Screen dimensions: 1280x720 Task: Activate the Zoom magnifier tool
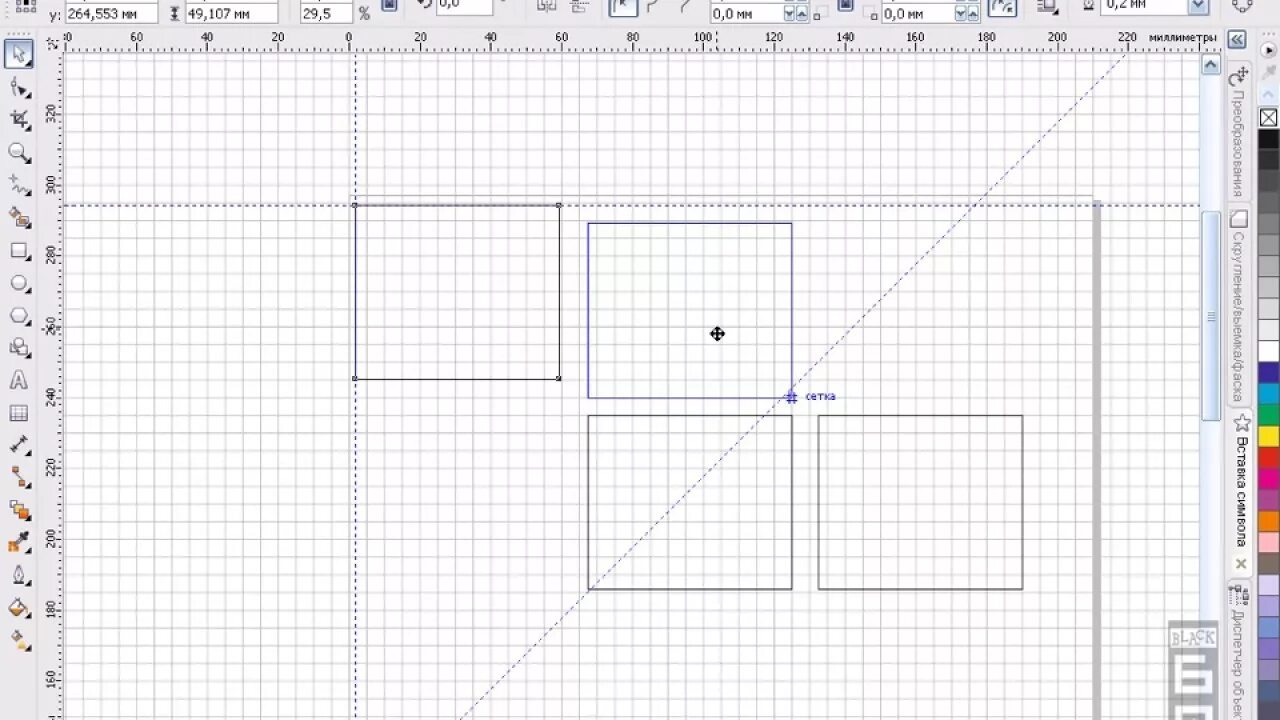18,153
